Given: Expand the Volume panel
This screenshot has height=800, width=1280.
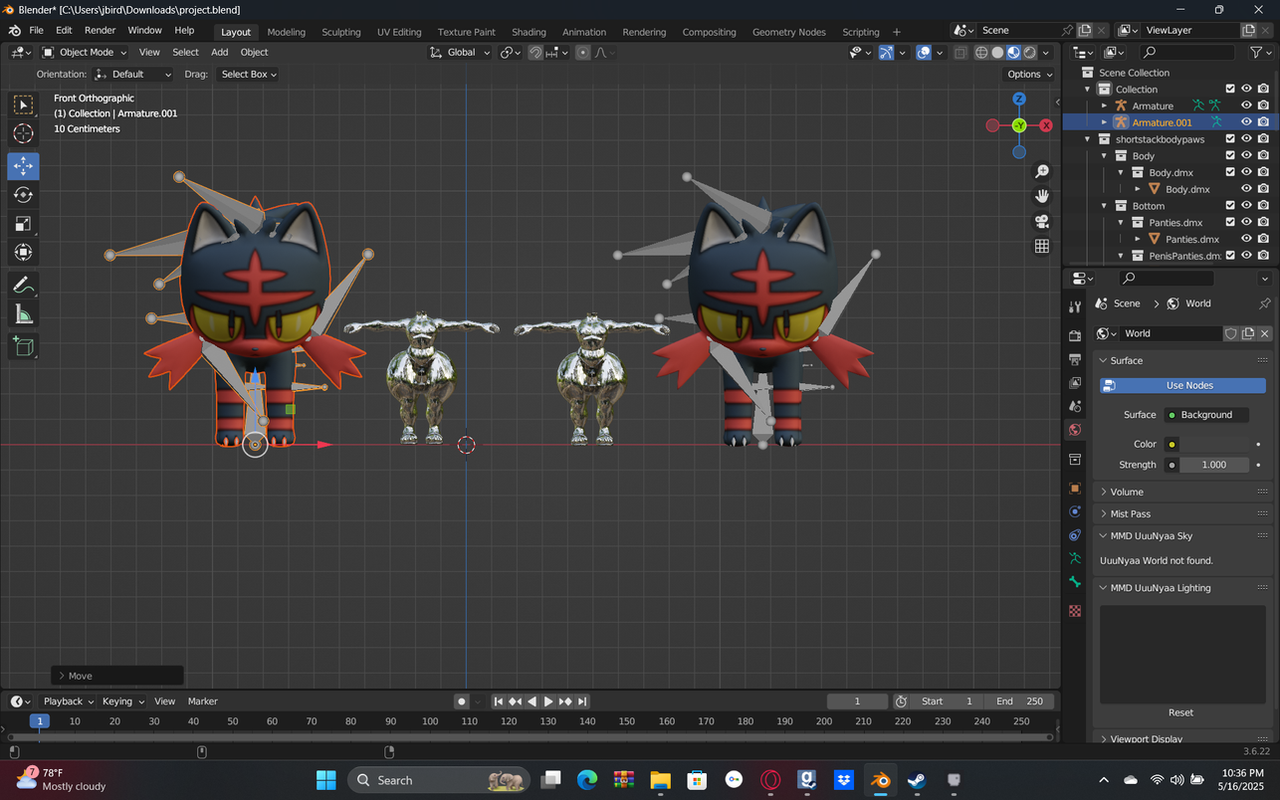Looking at the screenshot, I should (x=1126, y=492).
